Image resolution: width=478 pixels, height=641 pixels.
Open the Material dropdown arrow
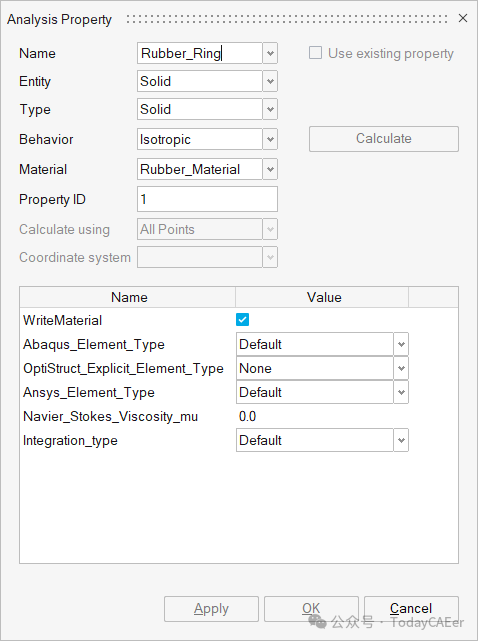(x=270, y=169)
